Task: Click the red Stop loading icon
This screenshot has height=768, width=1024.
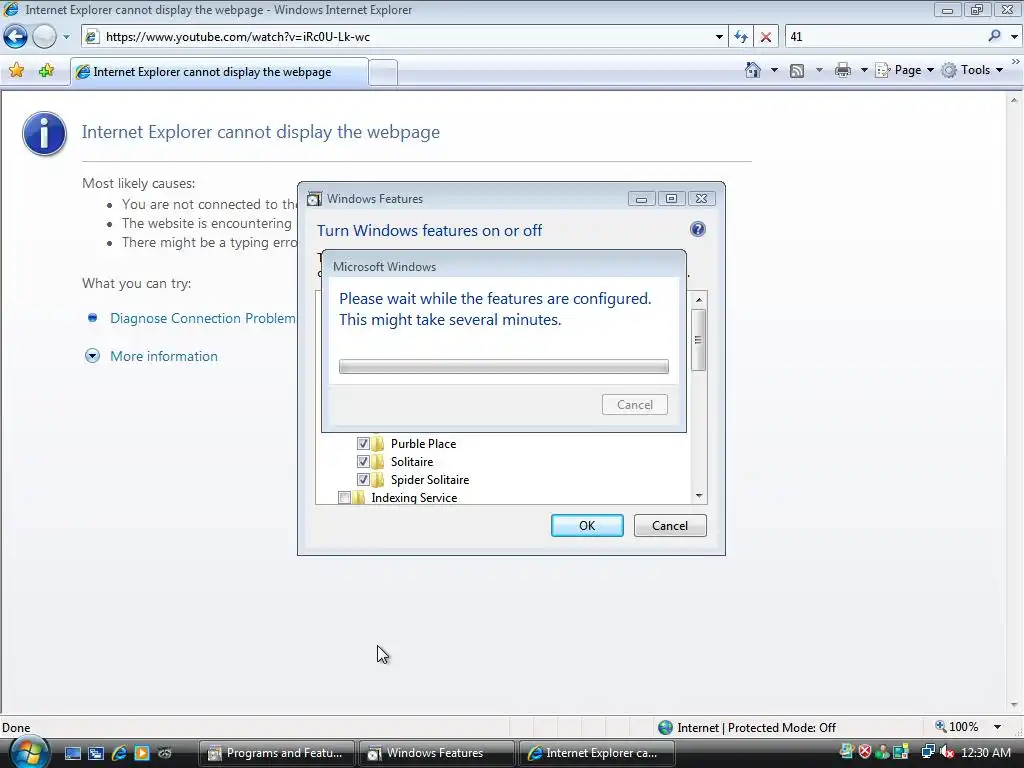Action: [765, 37]
